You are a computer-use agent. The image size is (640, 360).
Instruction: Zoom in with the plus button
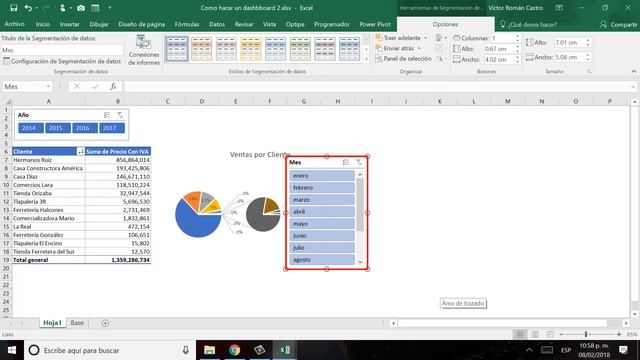tap(619, 334)
